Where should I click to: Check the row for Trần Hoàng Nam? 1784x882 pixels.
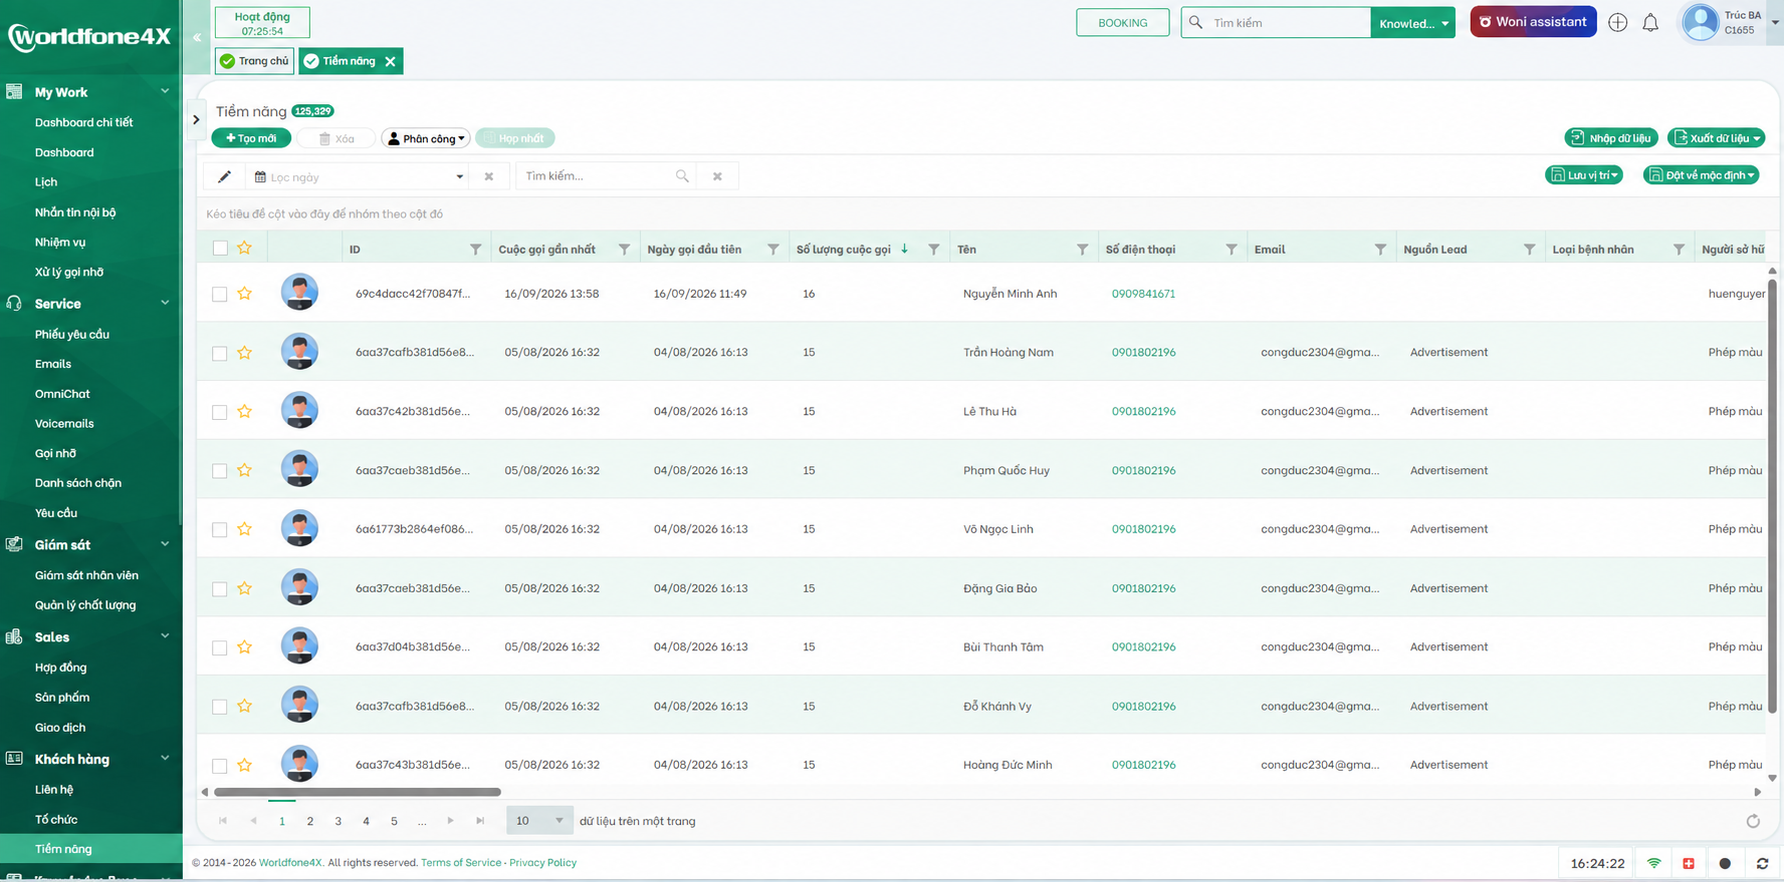point(220,353)
